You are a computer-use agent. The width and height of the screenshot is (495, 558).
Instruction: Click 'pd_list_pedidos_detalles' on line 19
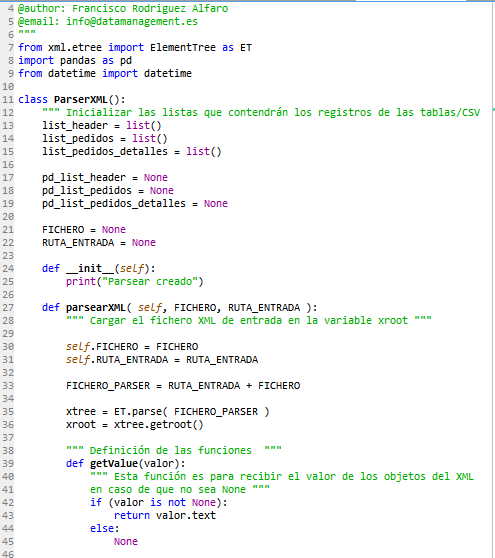114,204
